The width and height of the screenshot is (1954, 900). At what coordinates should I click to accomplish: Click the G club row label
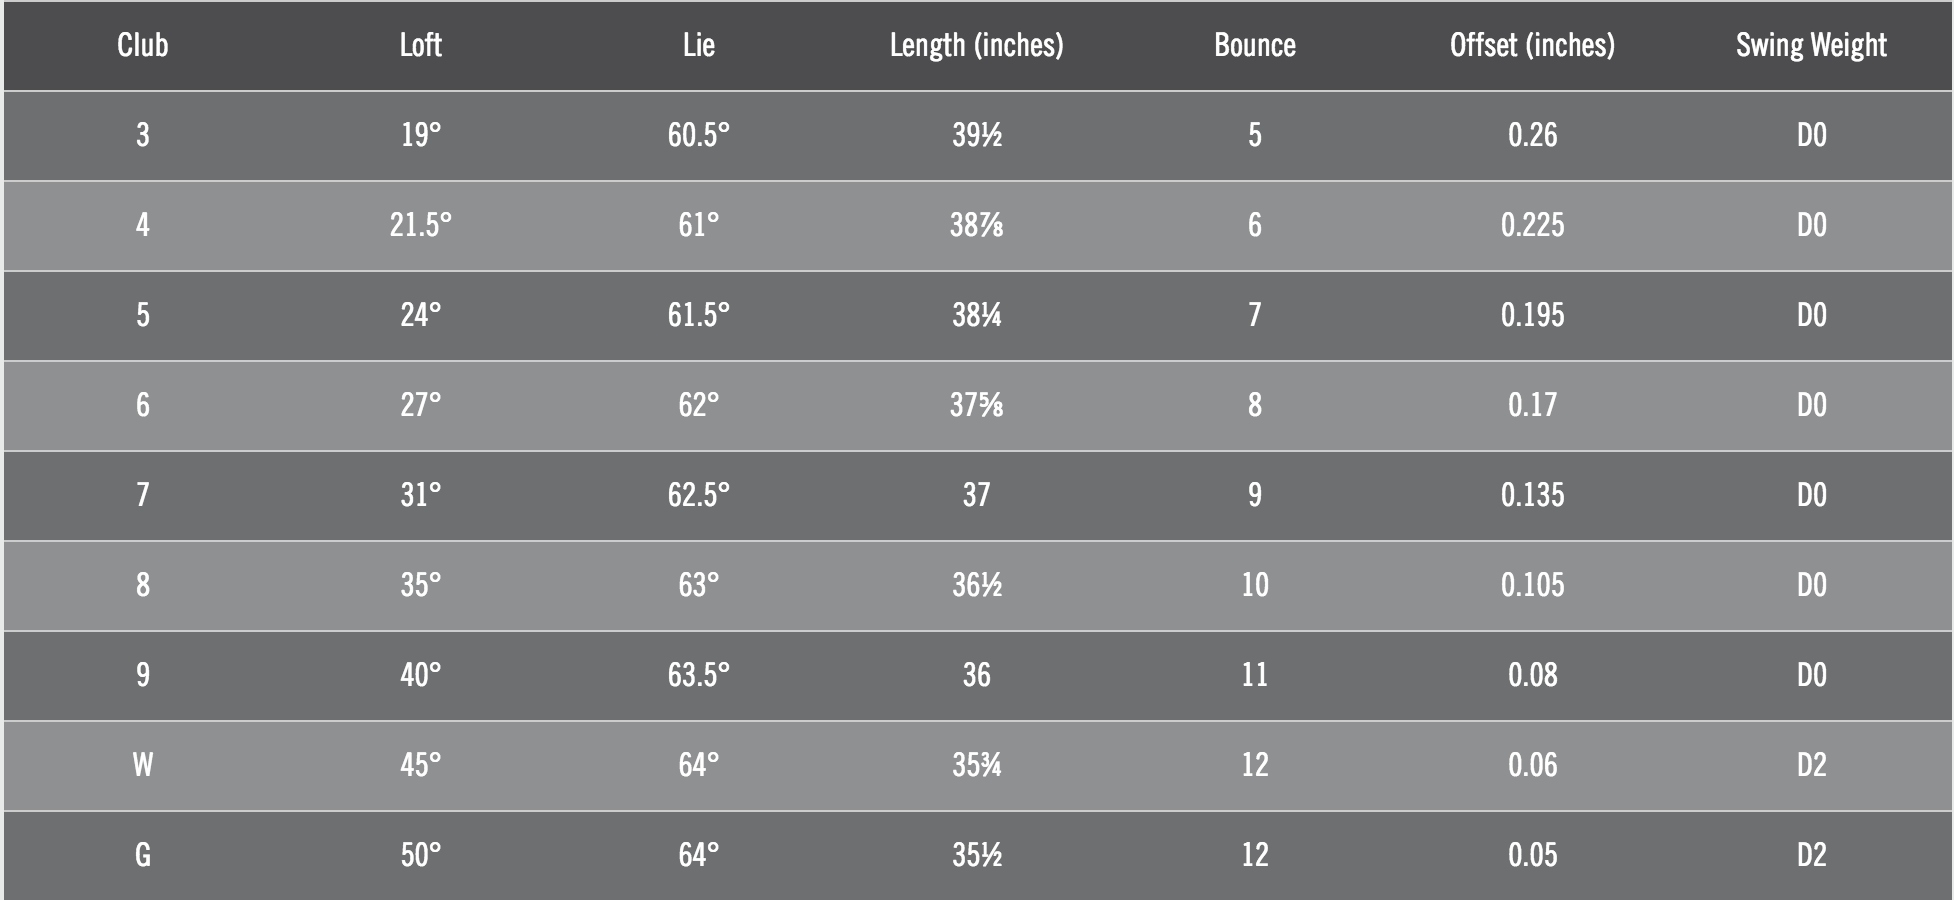tap(142, 855)
